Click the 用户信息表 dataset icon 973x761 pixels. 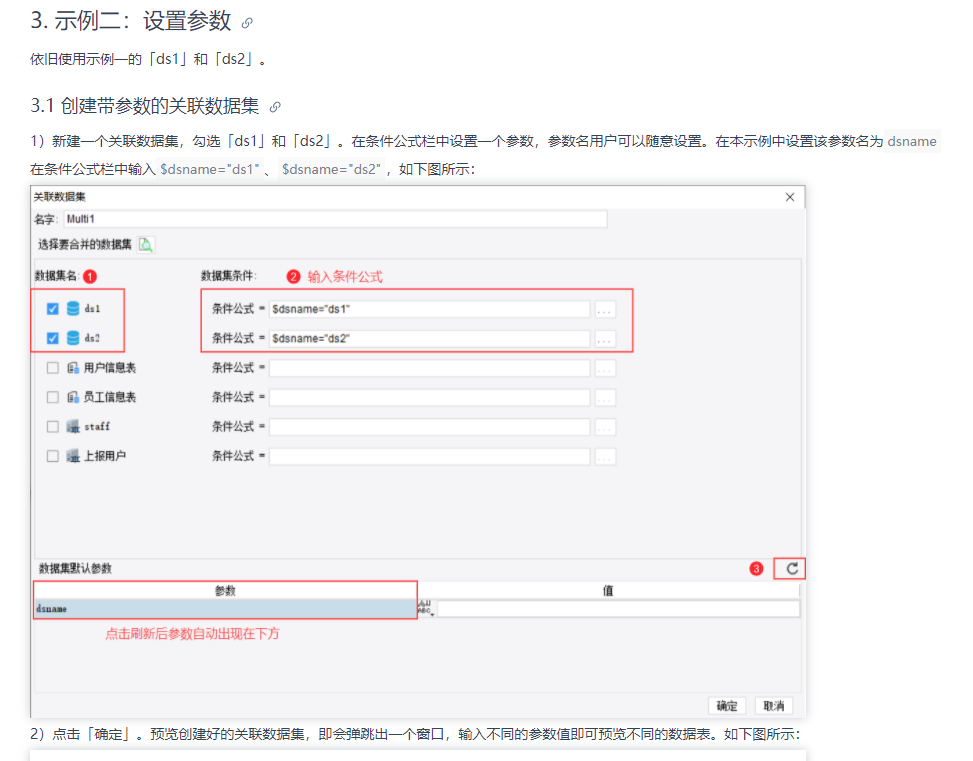(73, 367)
